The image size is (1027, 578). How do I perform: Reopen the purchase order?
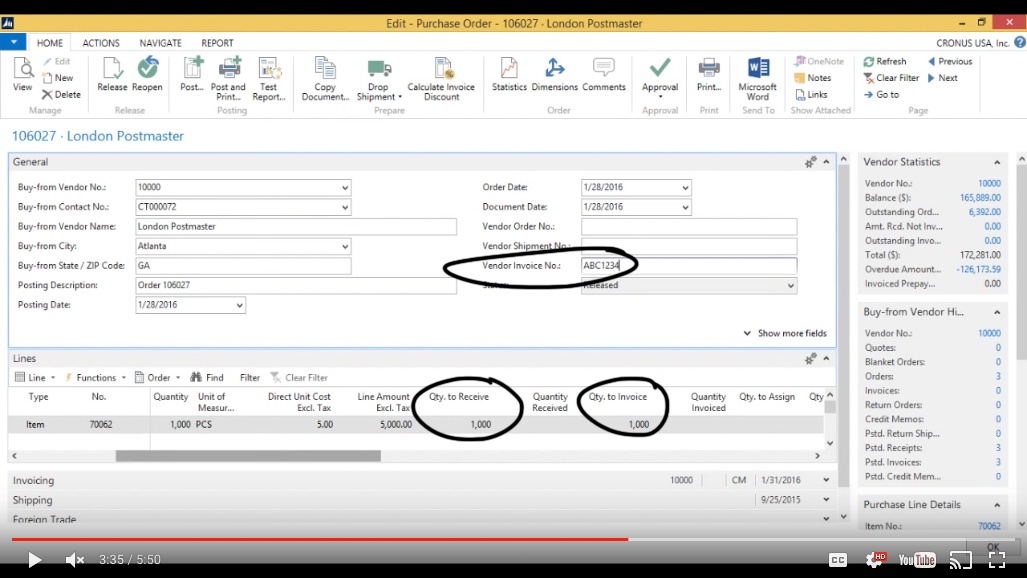tap(147, 75)
